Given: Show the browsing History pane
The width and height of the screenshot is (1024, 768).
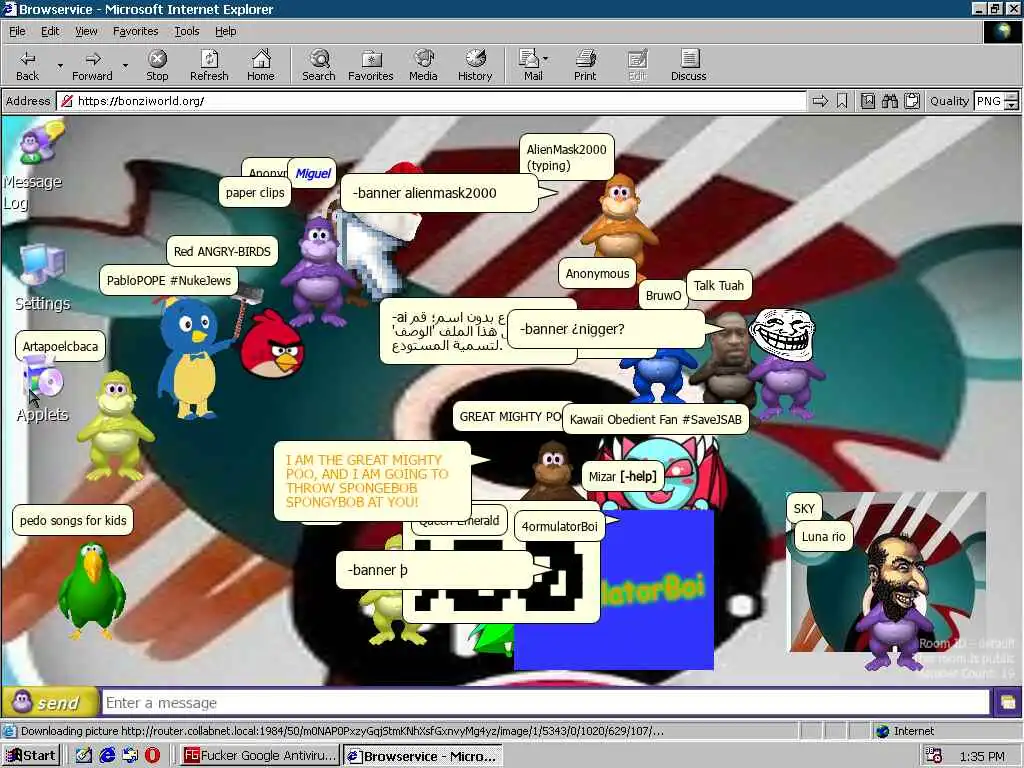Looking at the screenshot, I should coord(475,65).
